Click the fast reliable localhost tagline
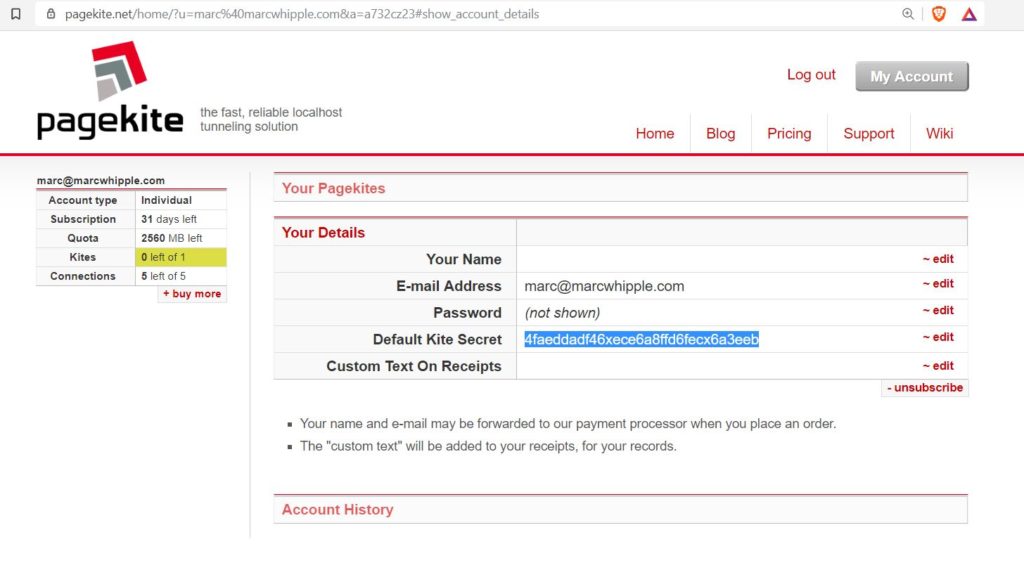Image resolution: width=1024 pixels, height=582 pixels. [x=271, y=120]
